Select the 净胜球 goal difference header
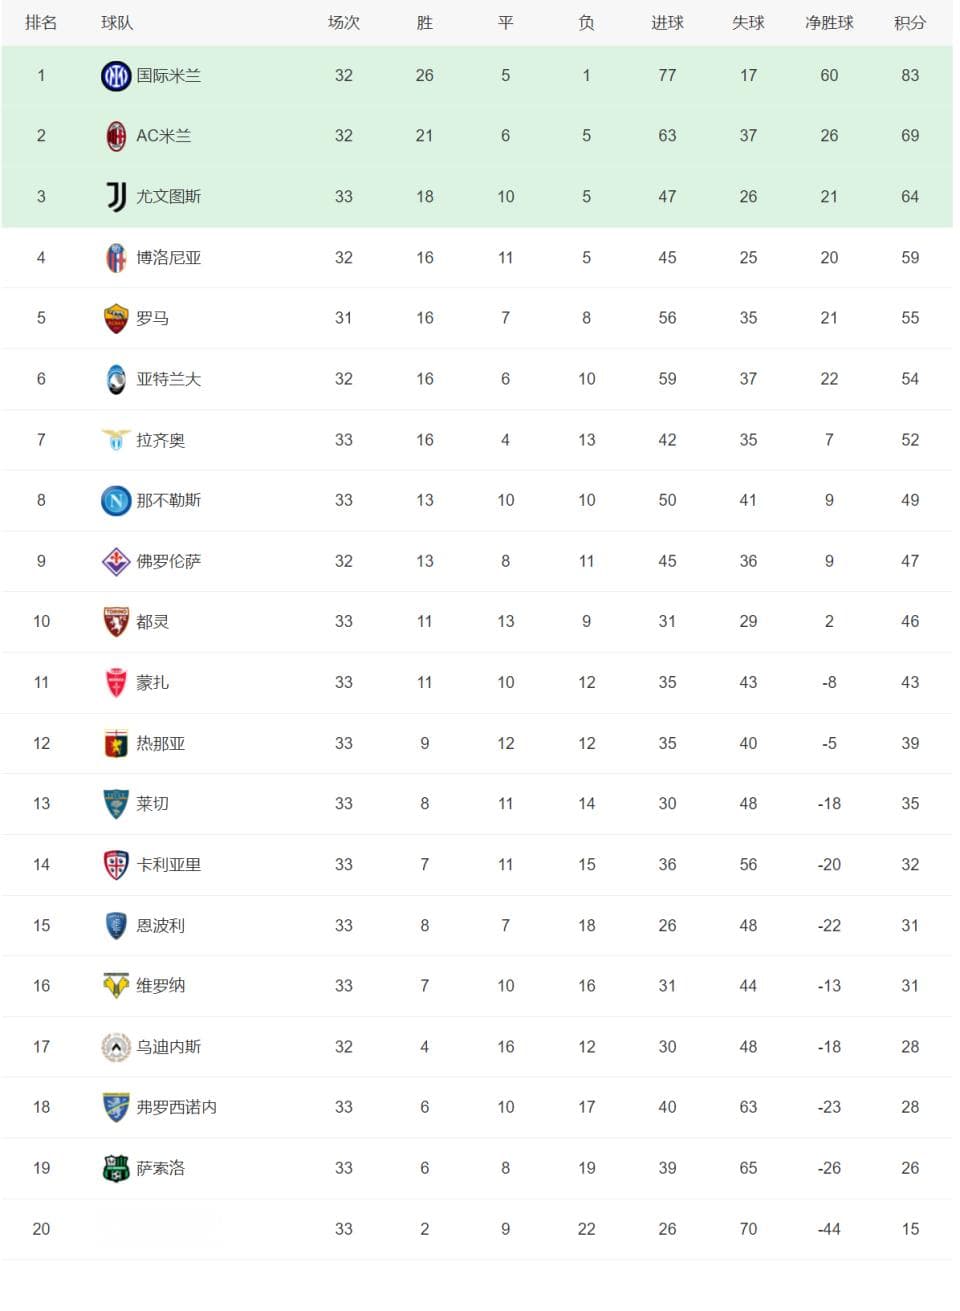The width and height of the screenshot is (960, 1311). 829,22
